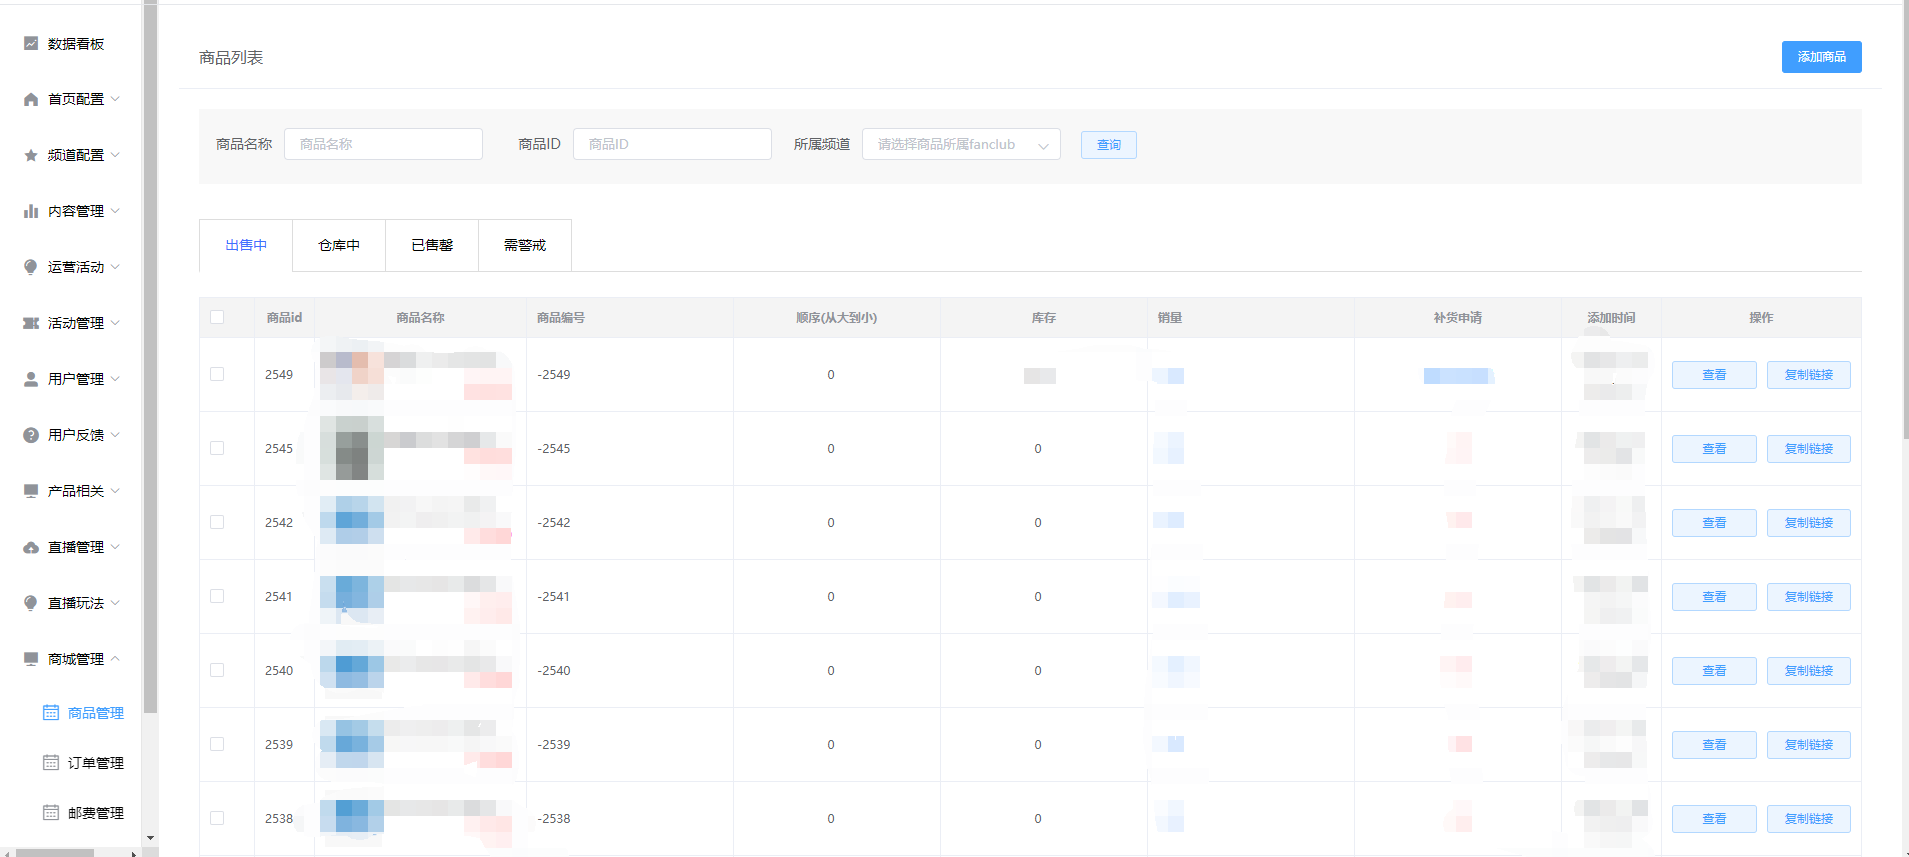Check the box for product 2549

click(217, 374)
